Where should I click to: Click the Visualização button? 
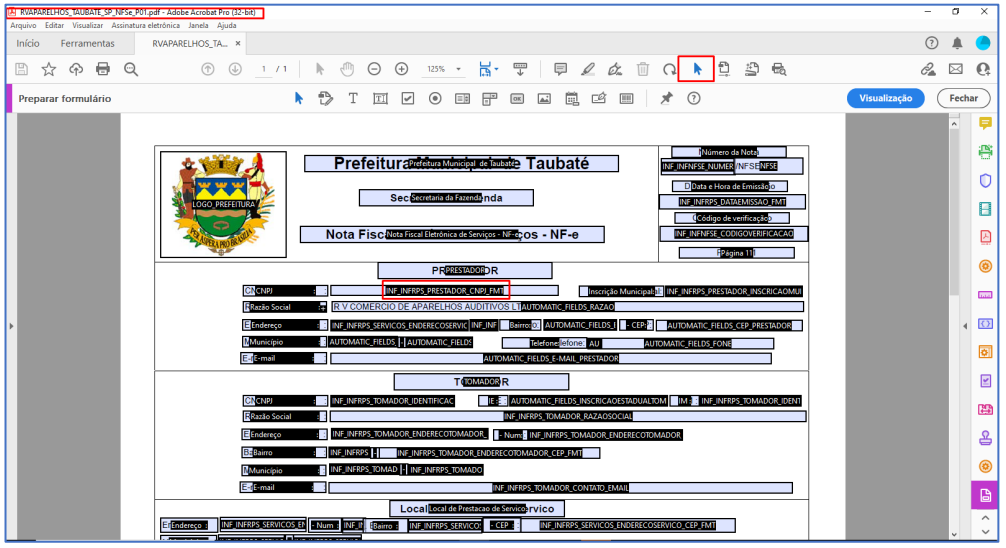click(x=885, y=98)
